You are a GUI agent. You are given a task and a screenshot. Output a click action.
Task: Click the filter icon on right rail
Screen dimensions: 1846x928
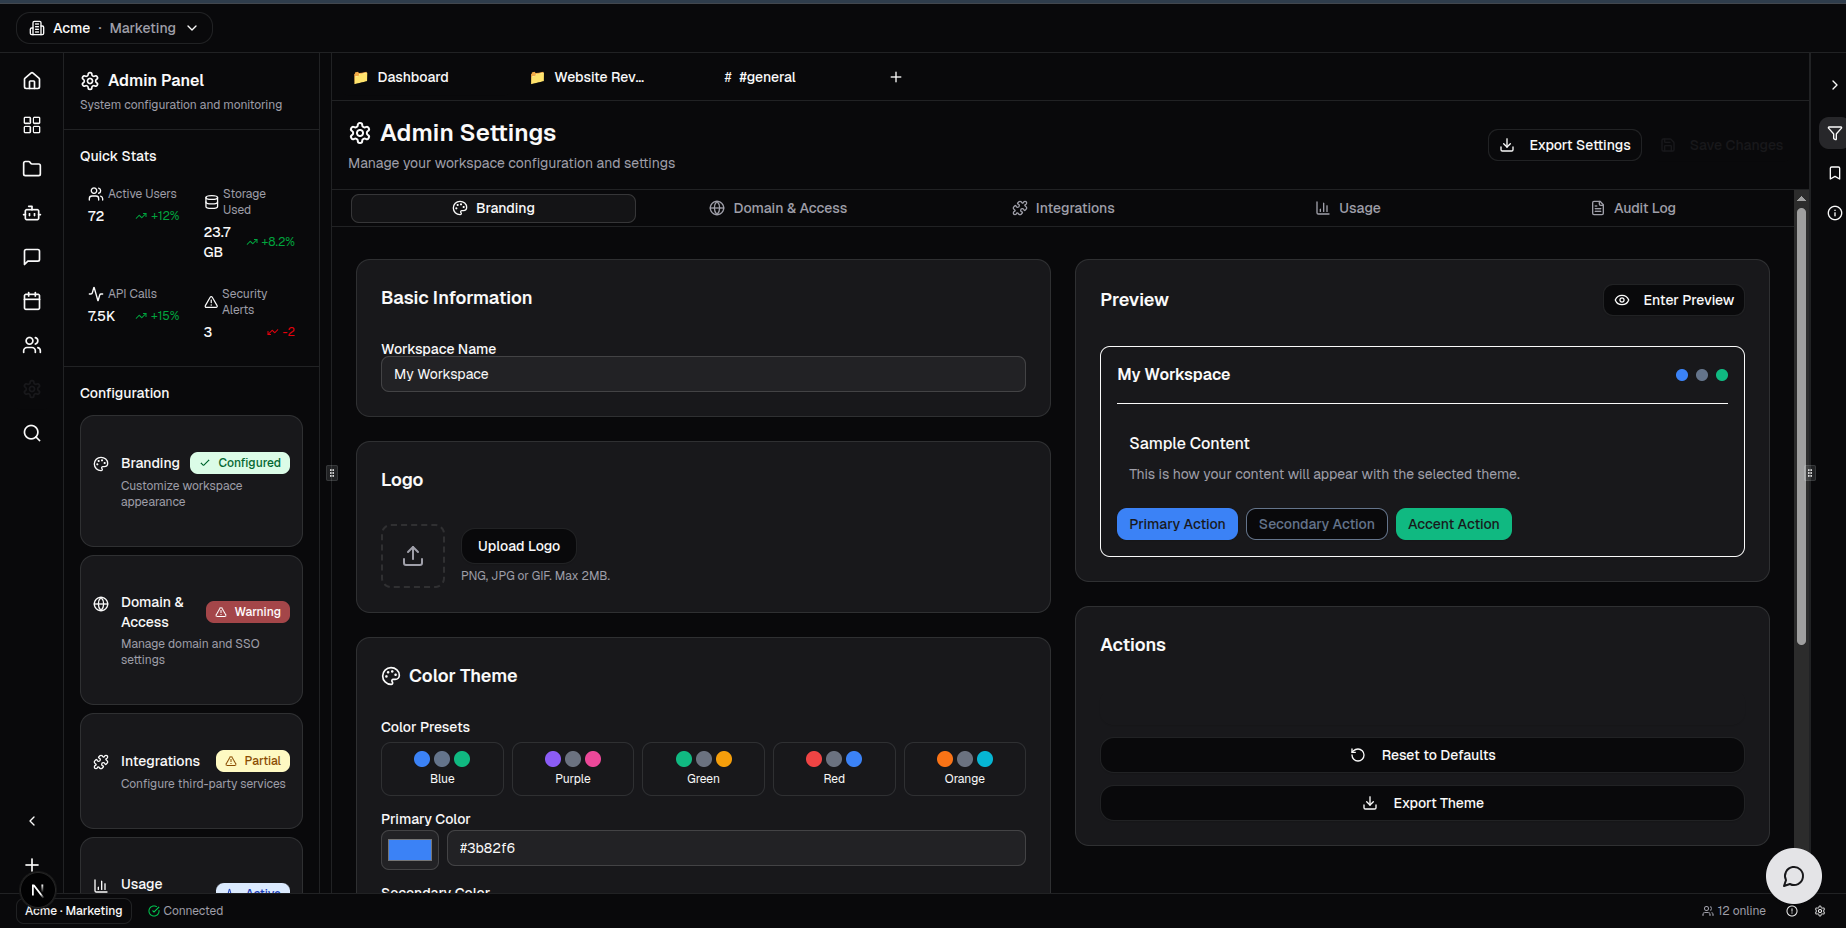pyautogui.click(x=1834, y=133)
